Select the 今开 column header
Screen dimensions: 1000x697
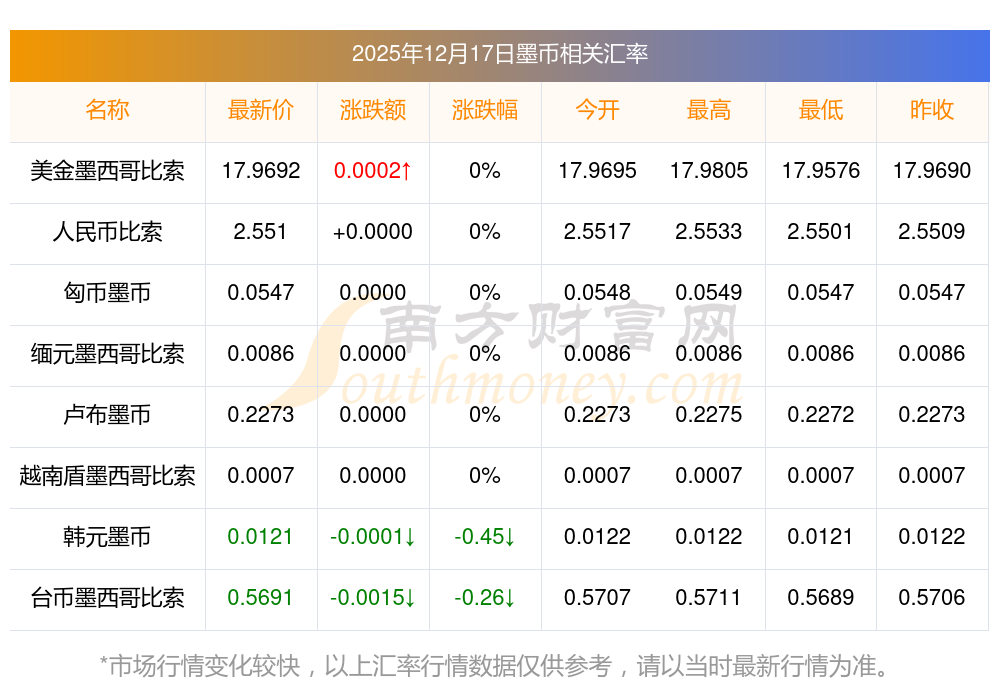click(597, 110)
